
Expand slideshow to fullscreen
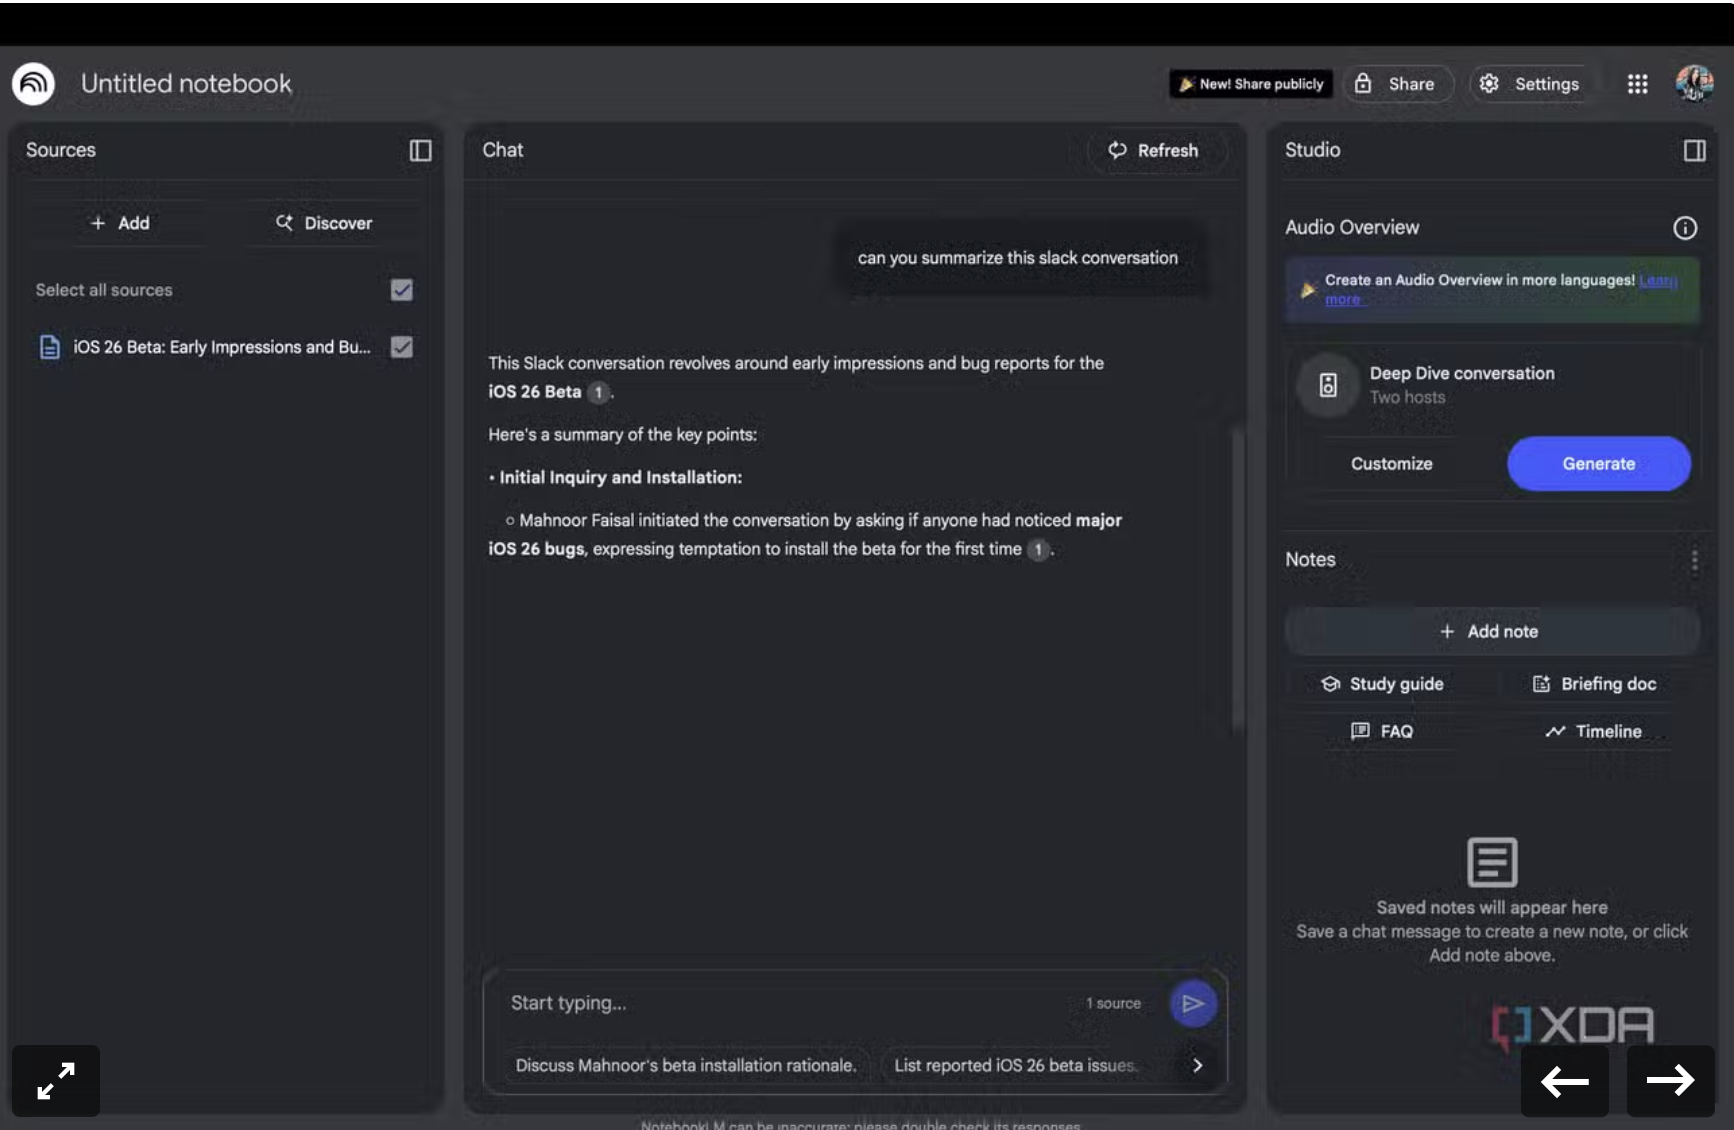56,1080
